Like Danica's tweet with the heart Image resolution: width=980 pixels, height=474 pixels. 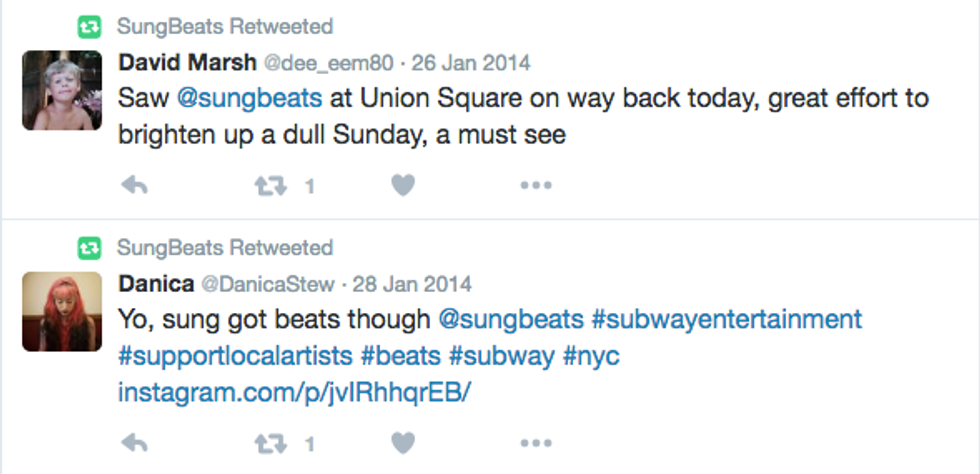pyautogui.click(x=403, y=442)
